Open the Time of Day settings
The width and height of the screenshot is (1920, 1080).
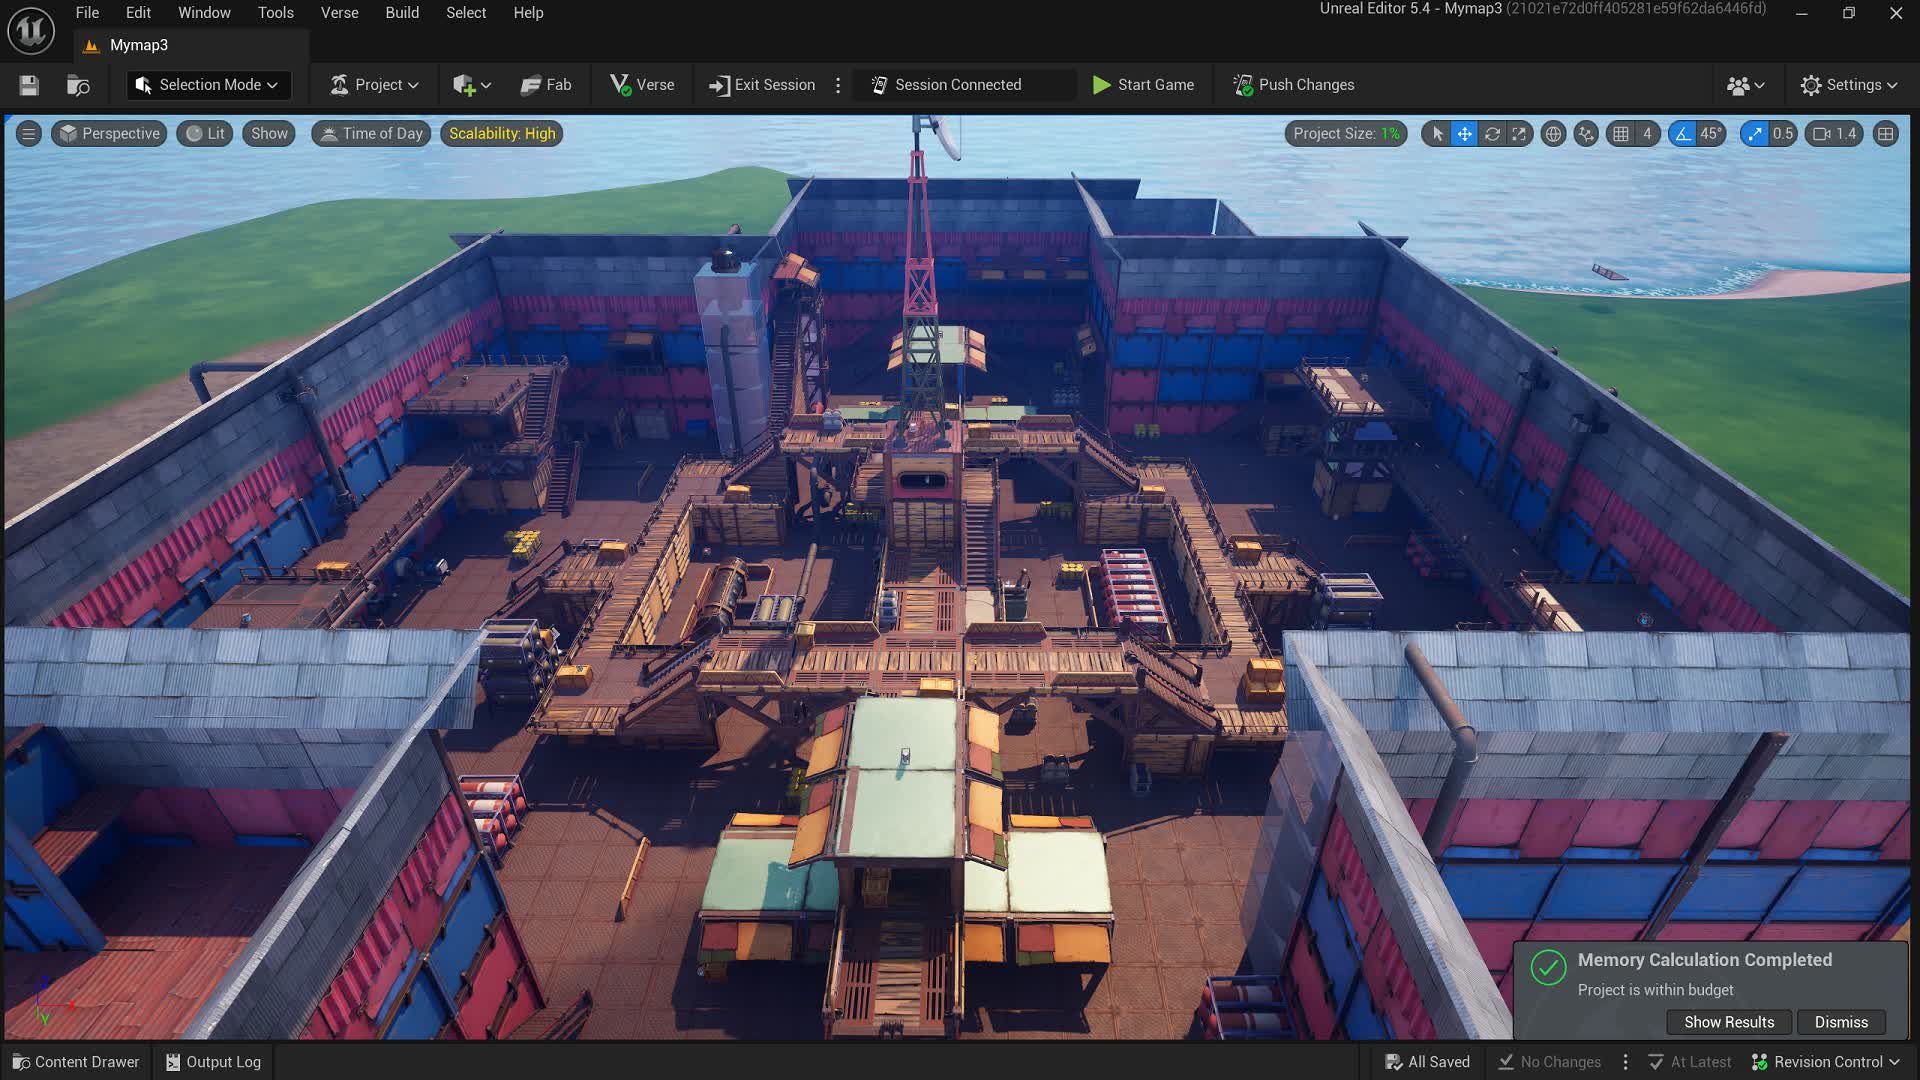[371, 134]
